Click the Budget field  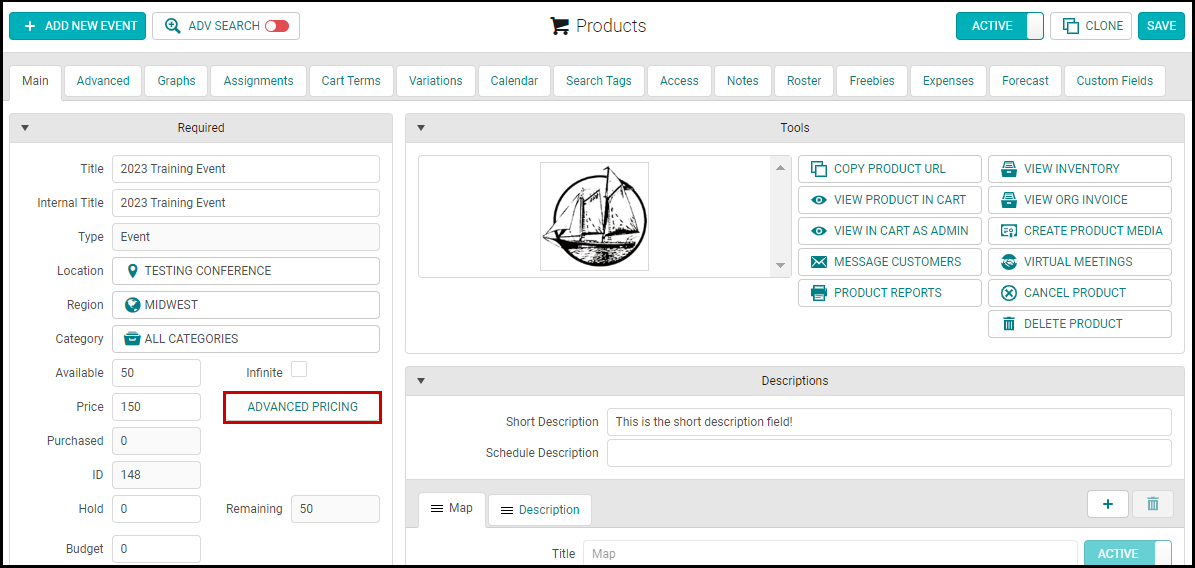pyautogui.click(x=156, y=549)
